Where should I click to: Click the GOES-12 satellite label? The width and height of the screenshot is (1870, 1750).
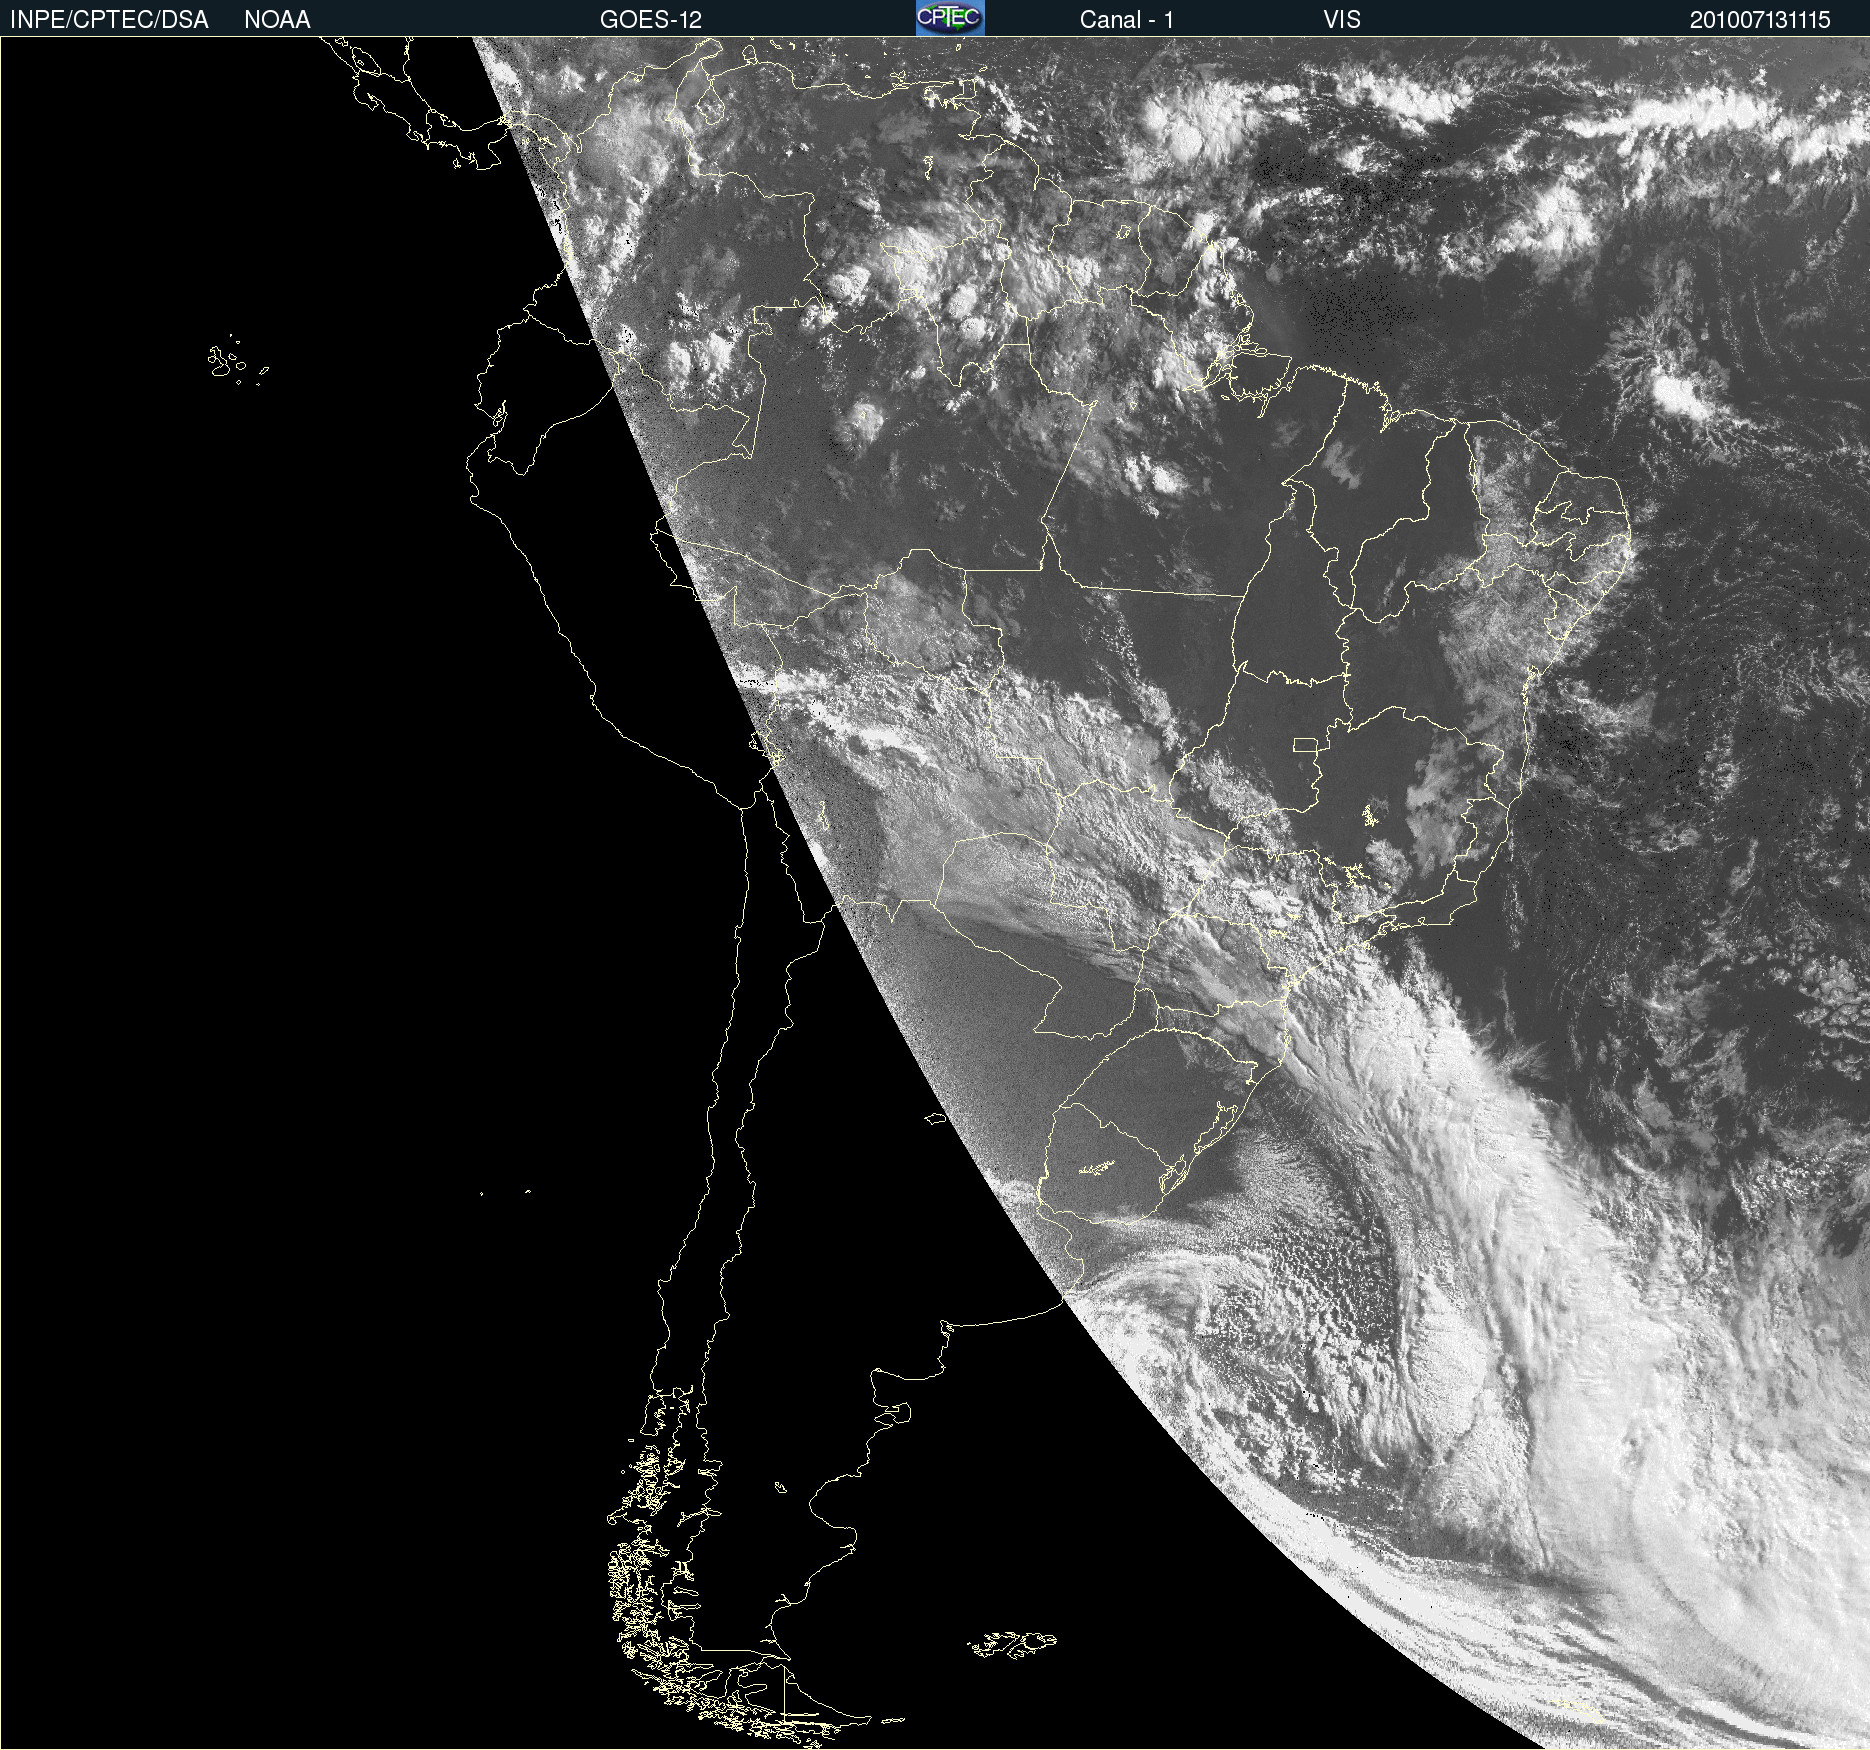coord(651,20)
